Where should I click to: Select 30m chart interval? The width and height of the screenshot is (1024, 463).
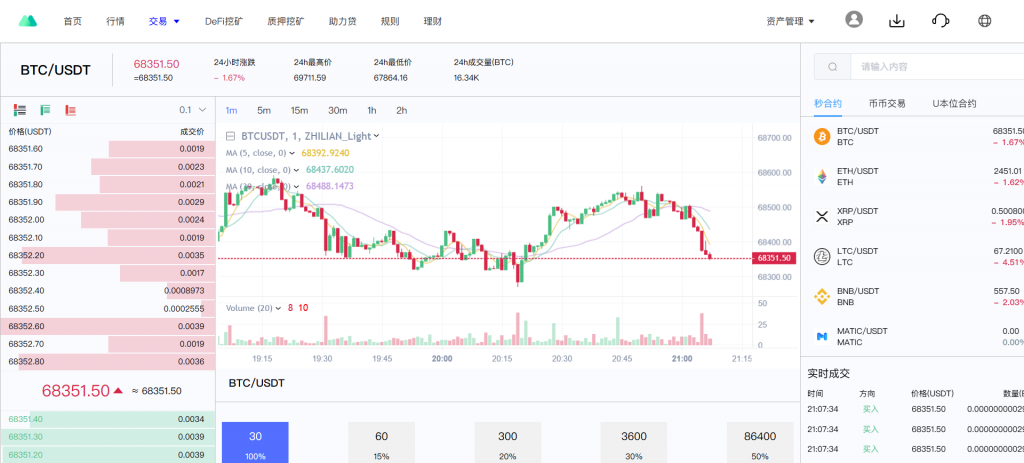click(x=338, y=110)
